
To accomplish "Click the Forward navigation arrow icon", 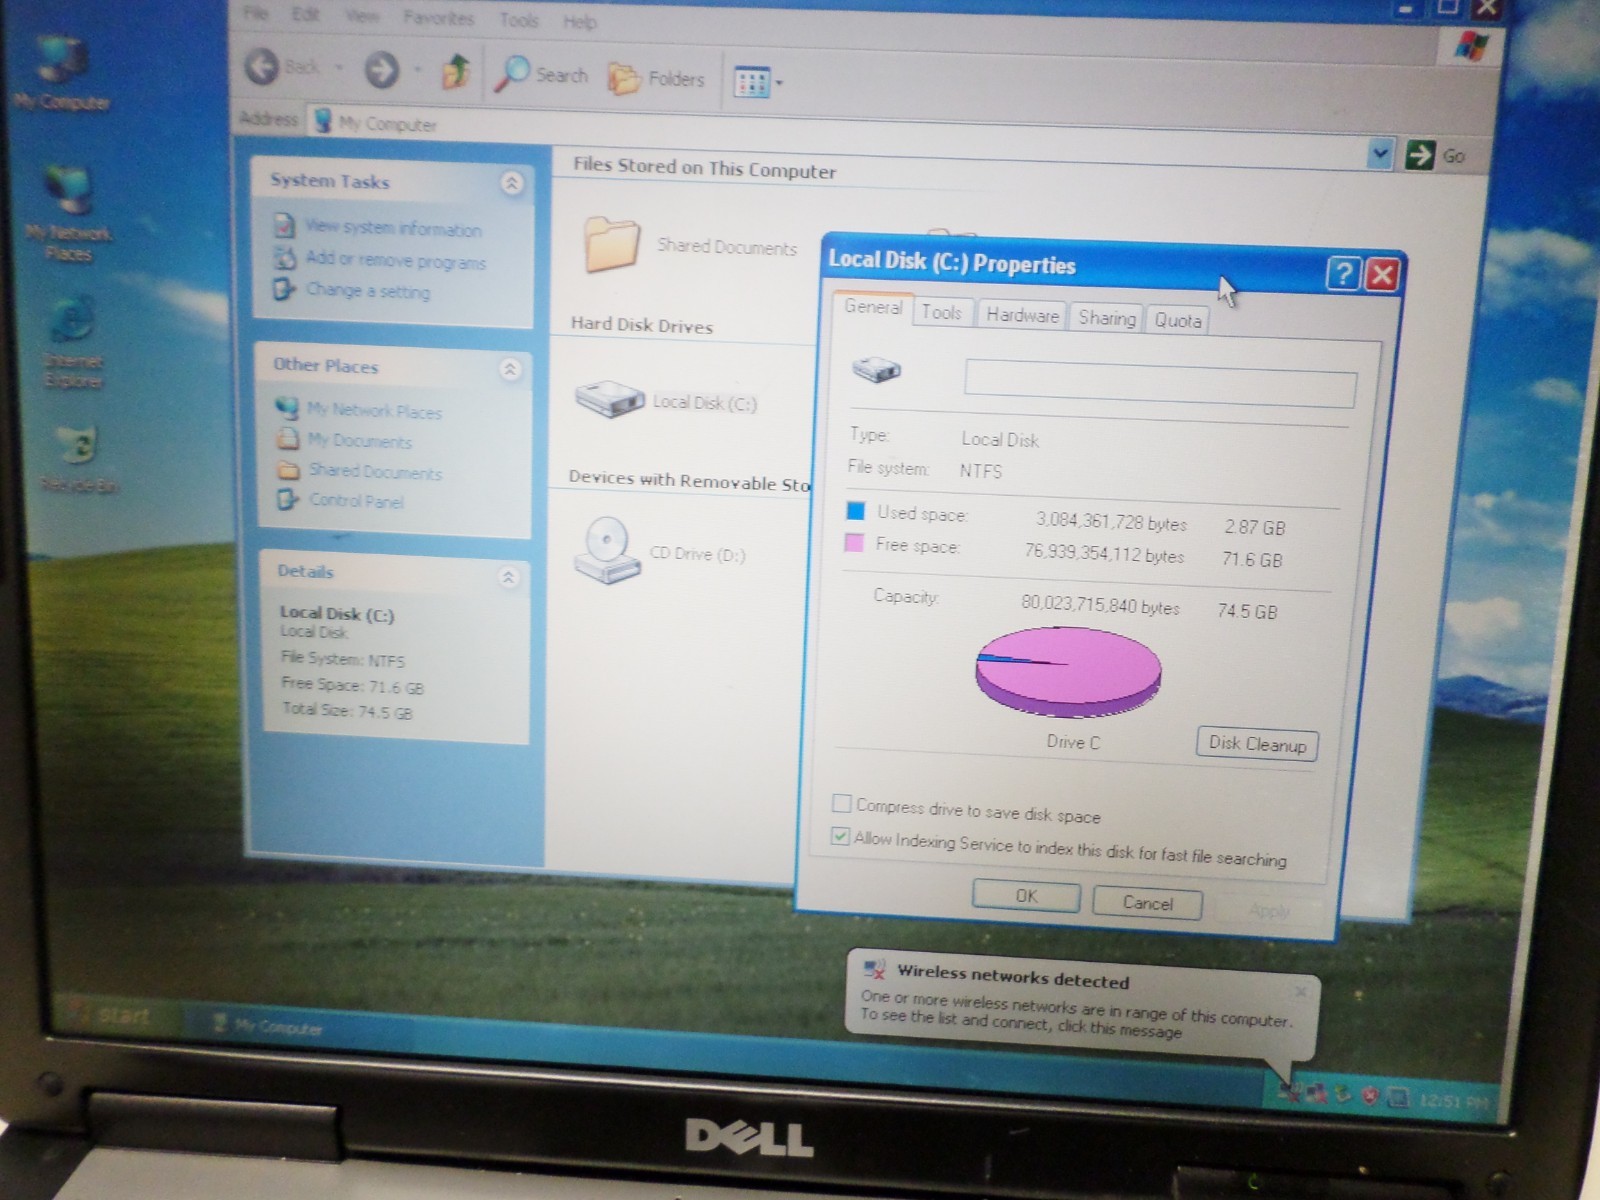I will [381, 70].
